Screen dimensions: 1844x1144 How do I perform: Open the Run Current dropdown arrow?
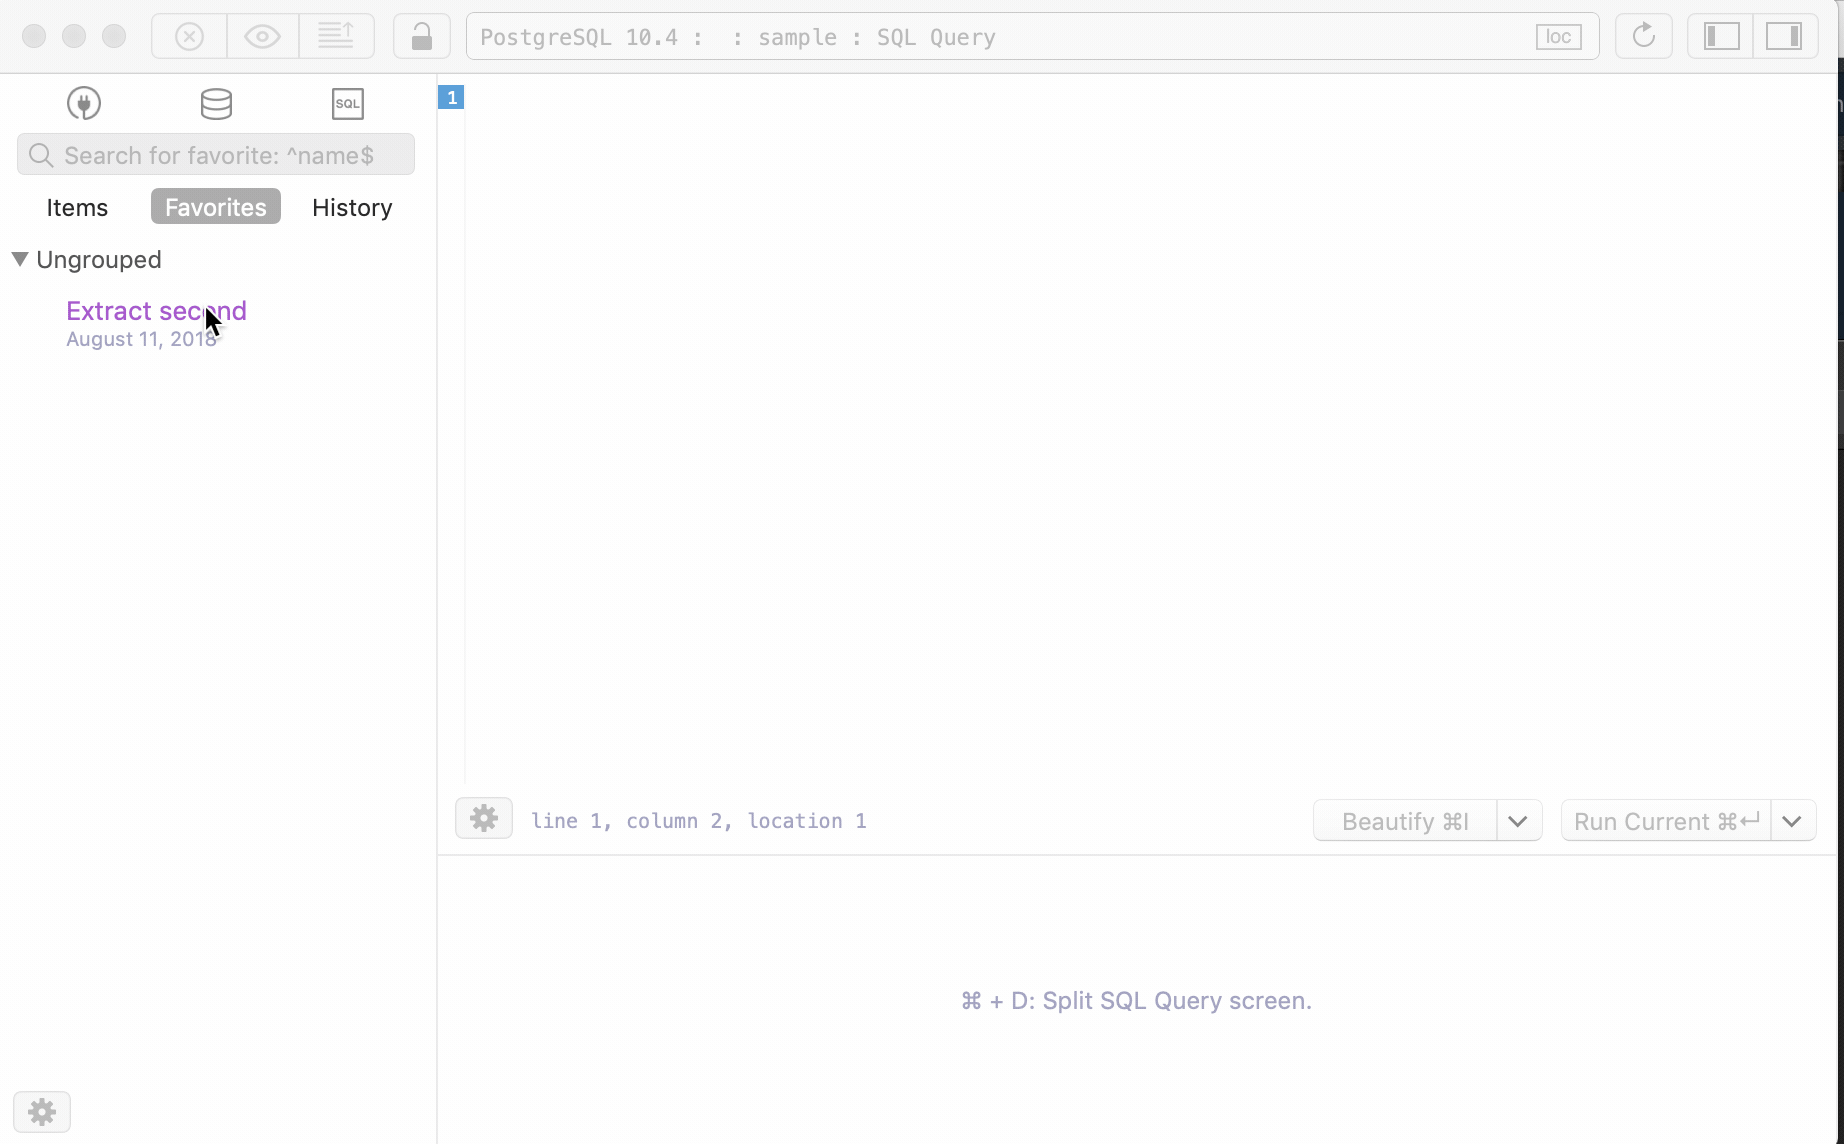1792,821
